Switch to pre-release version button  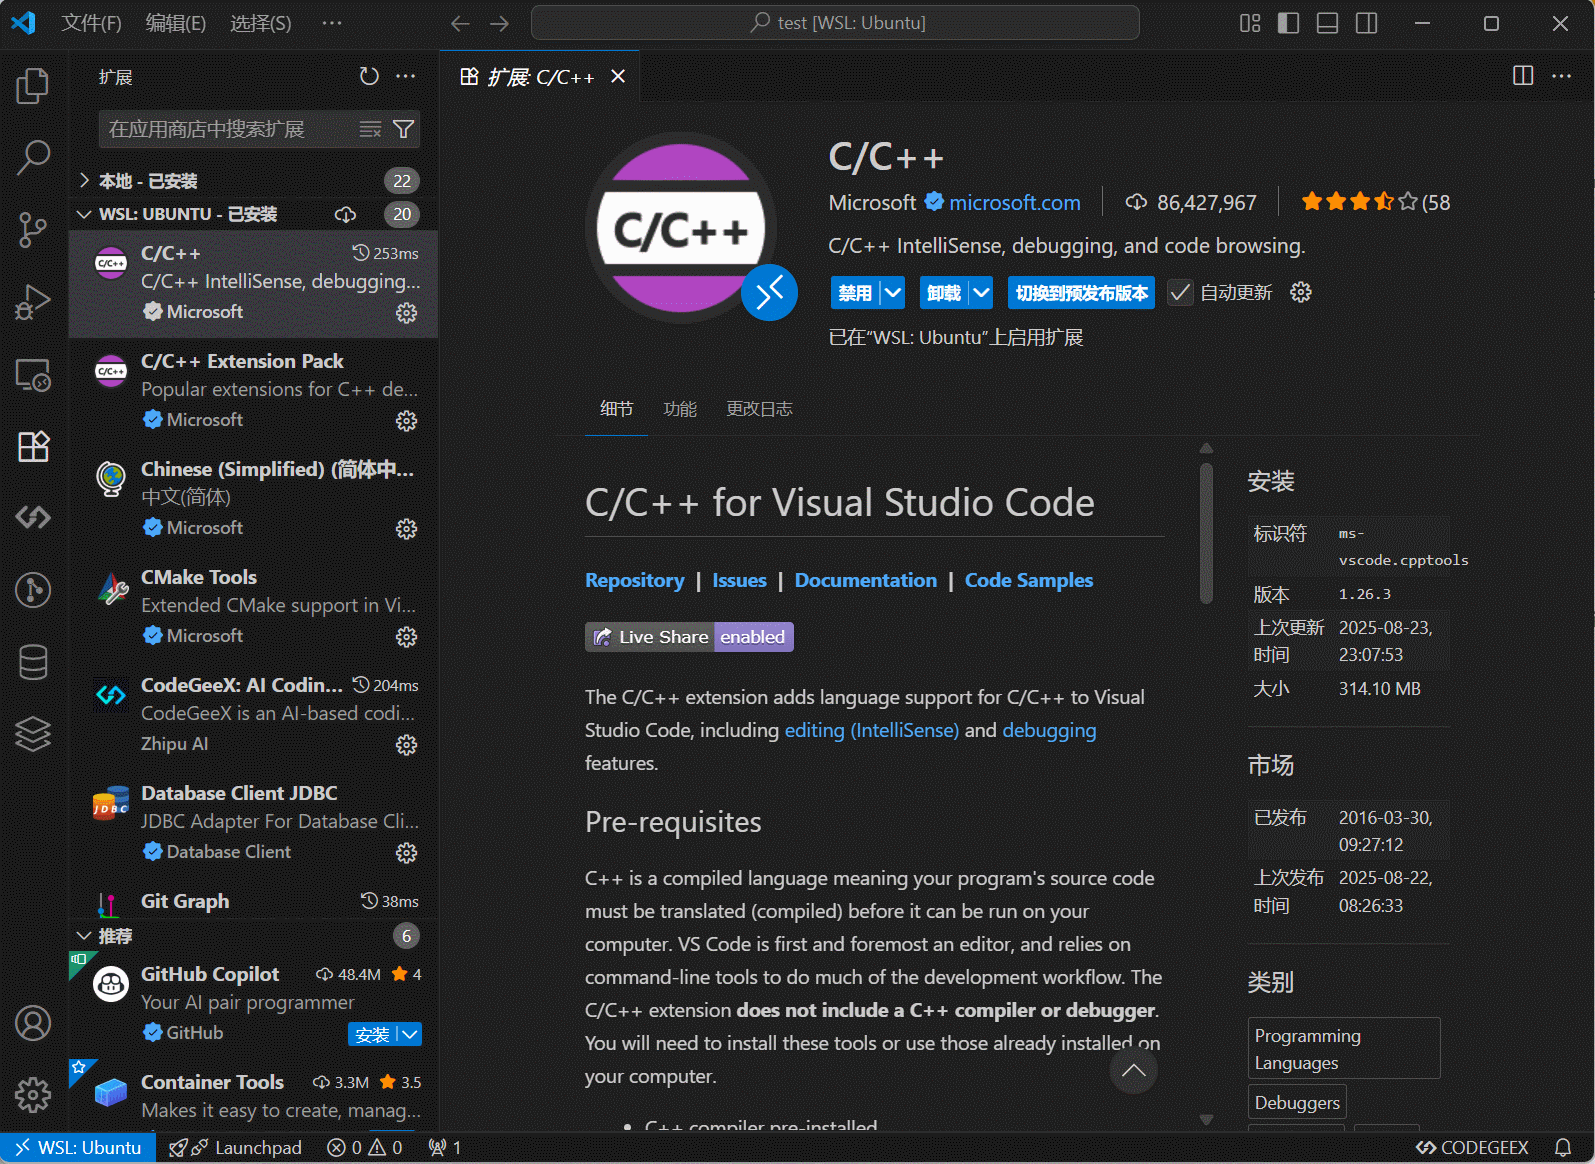(x=1082, y=293)
